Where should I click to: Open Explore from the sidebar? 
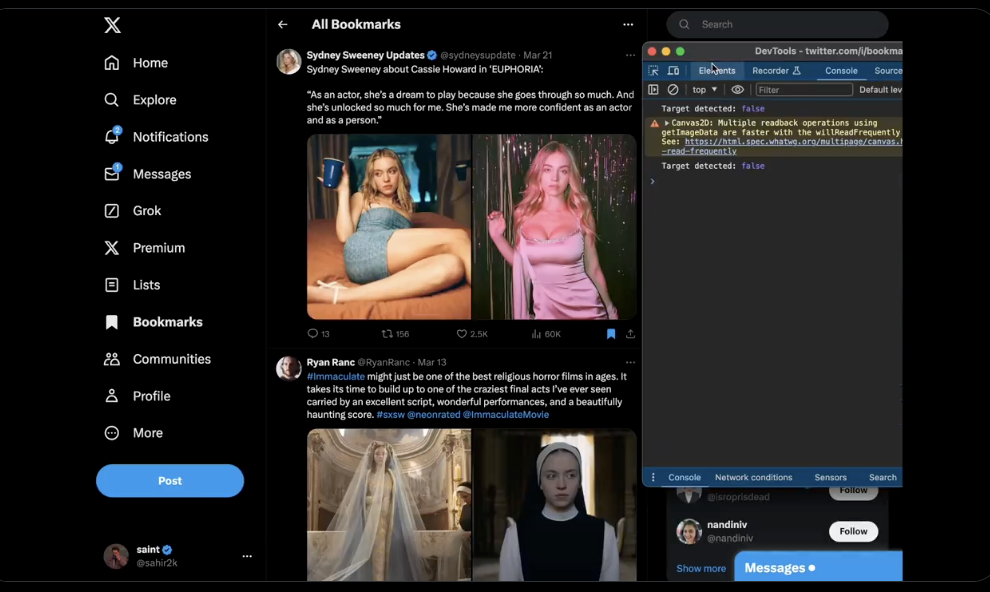[x=140, y=100]
